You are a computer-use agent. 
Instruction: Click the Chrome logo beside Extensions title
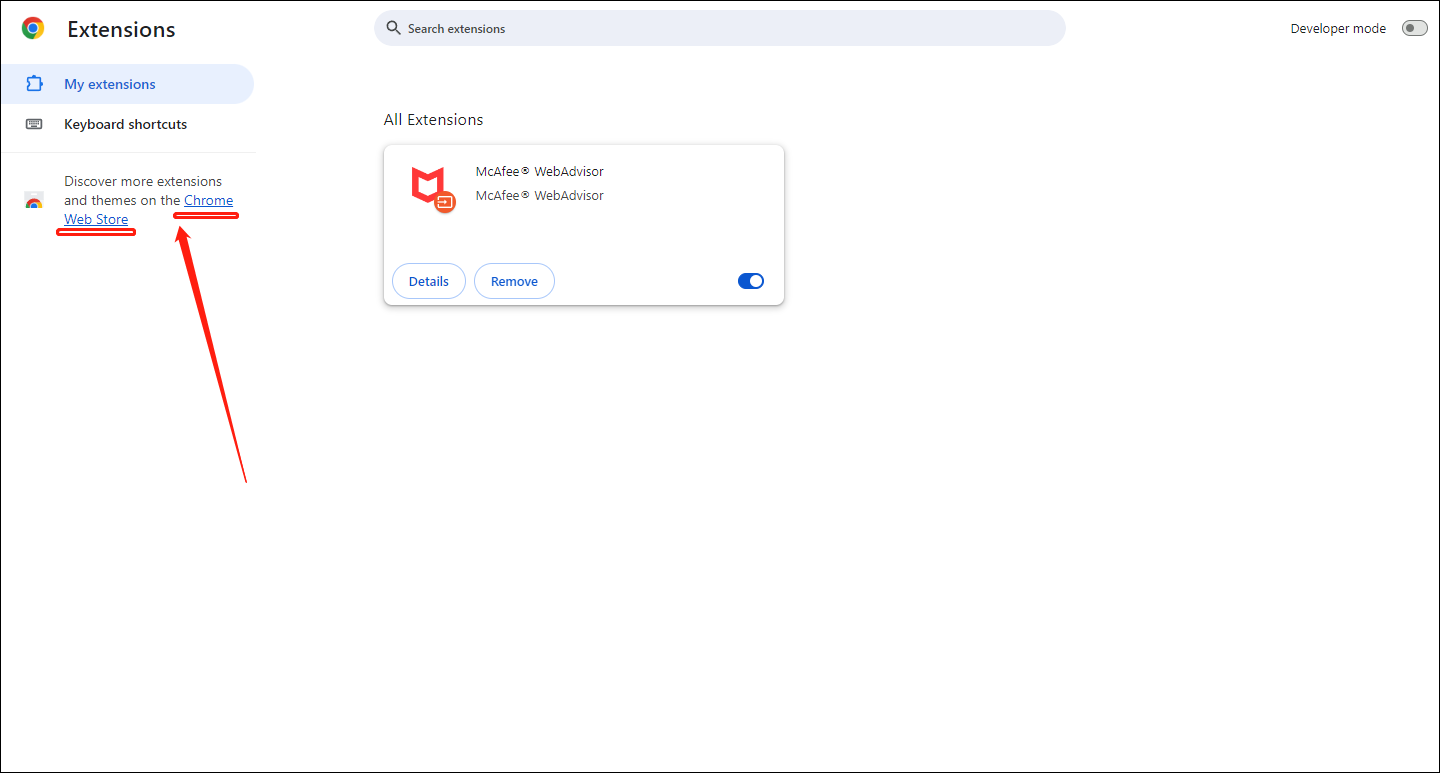(33, 29)
